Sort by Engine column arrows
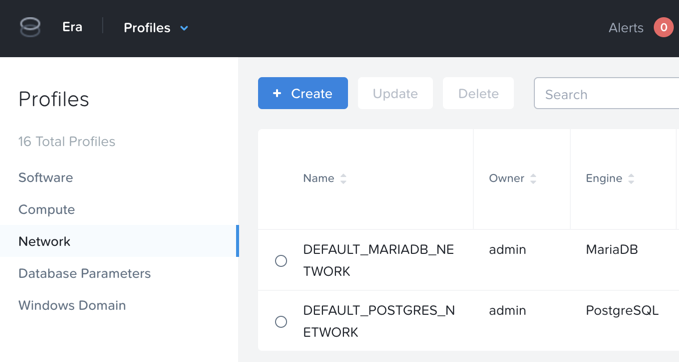This screenshot has height=362, width=679. tap(631, 178)
